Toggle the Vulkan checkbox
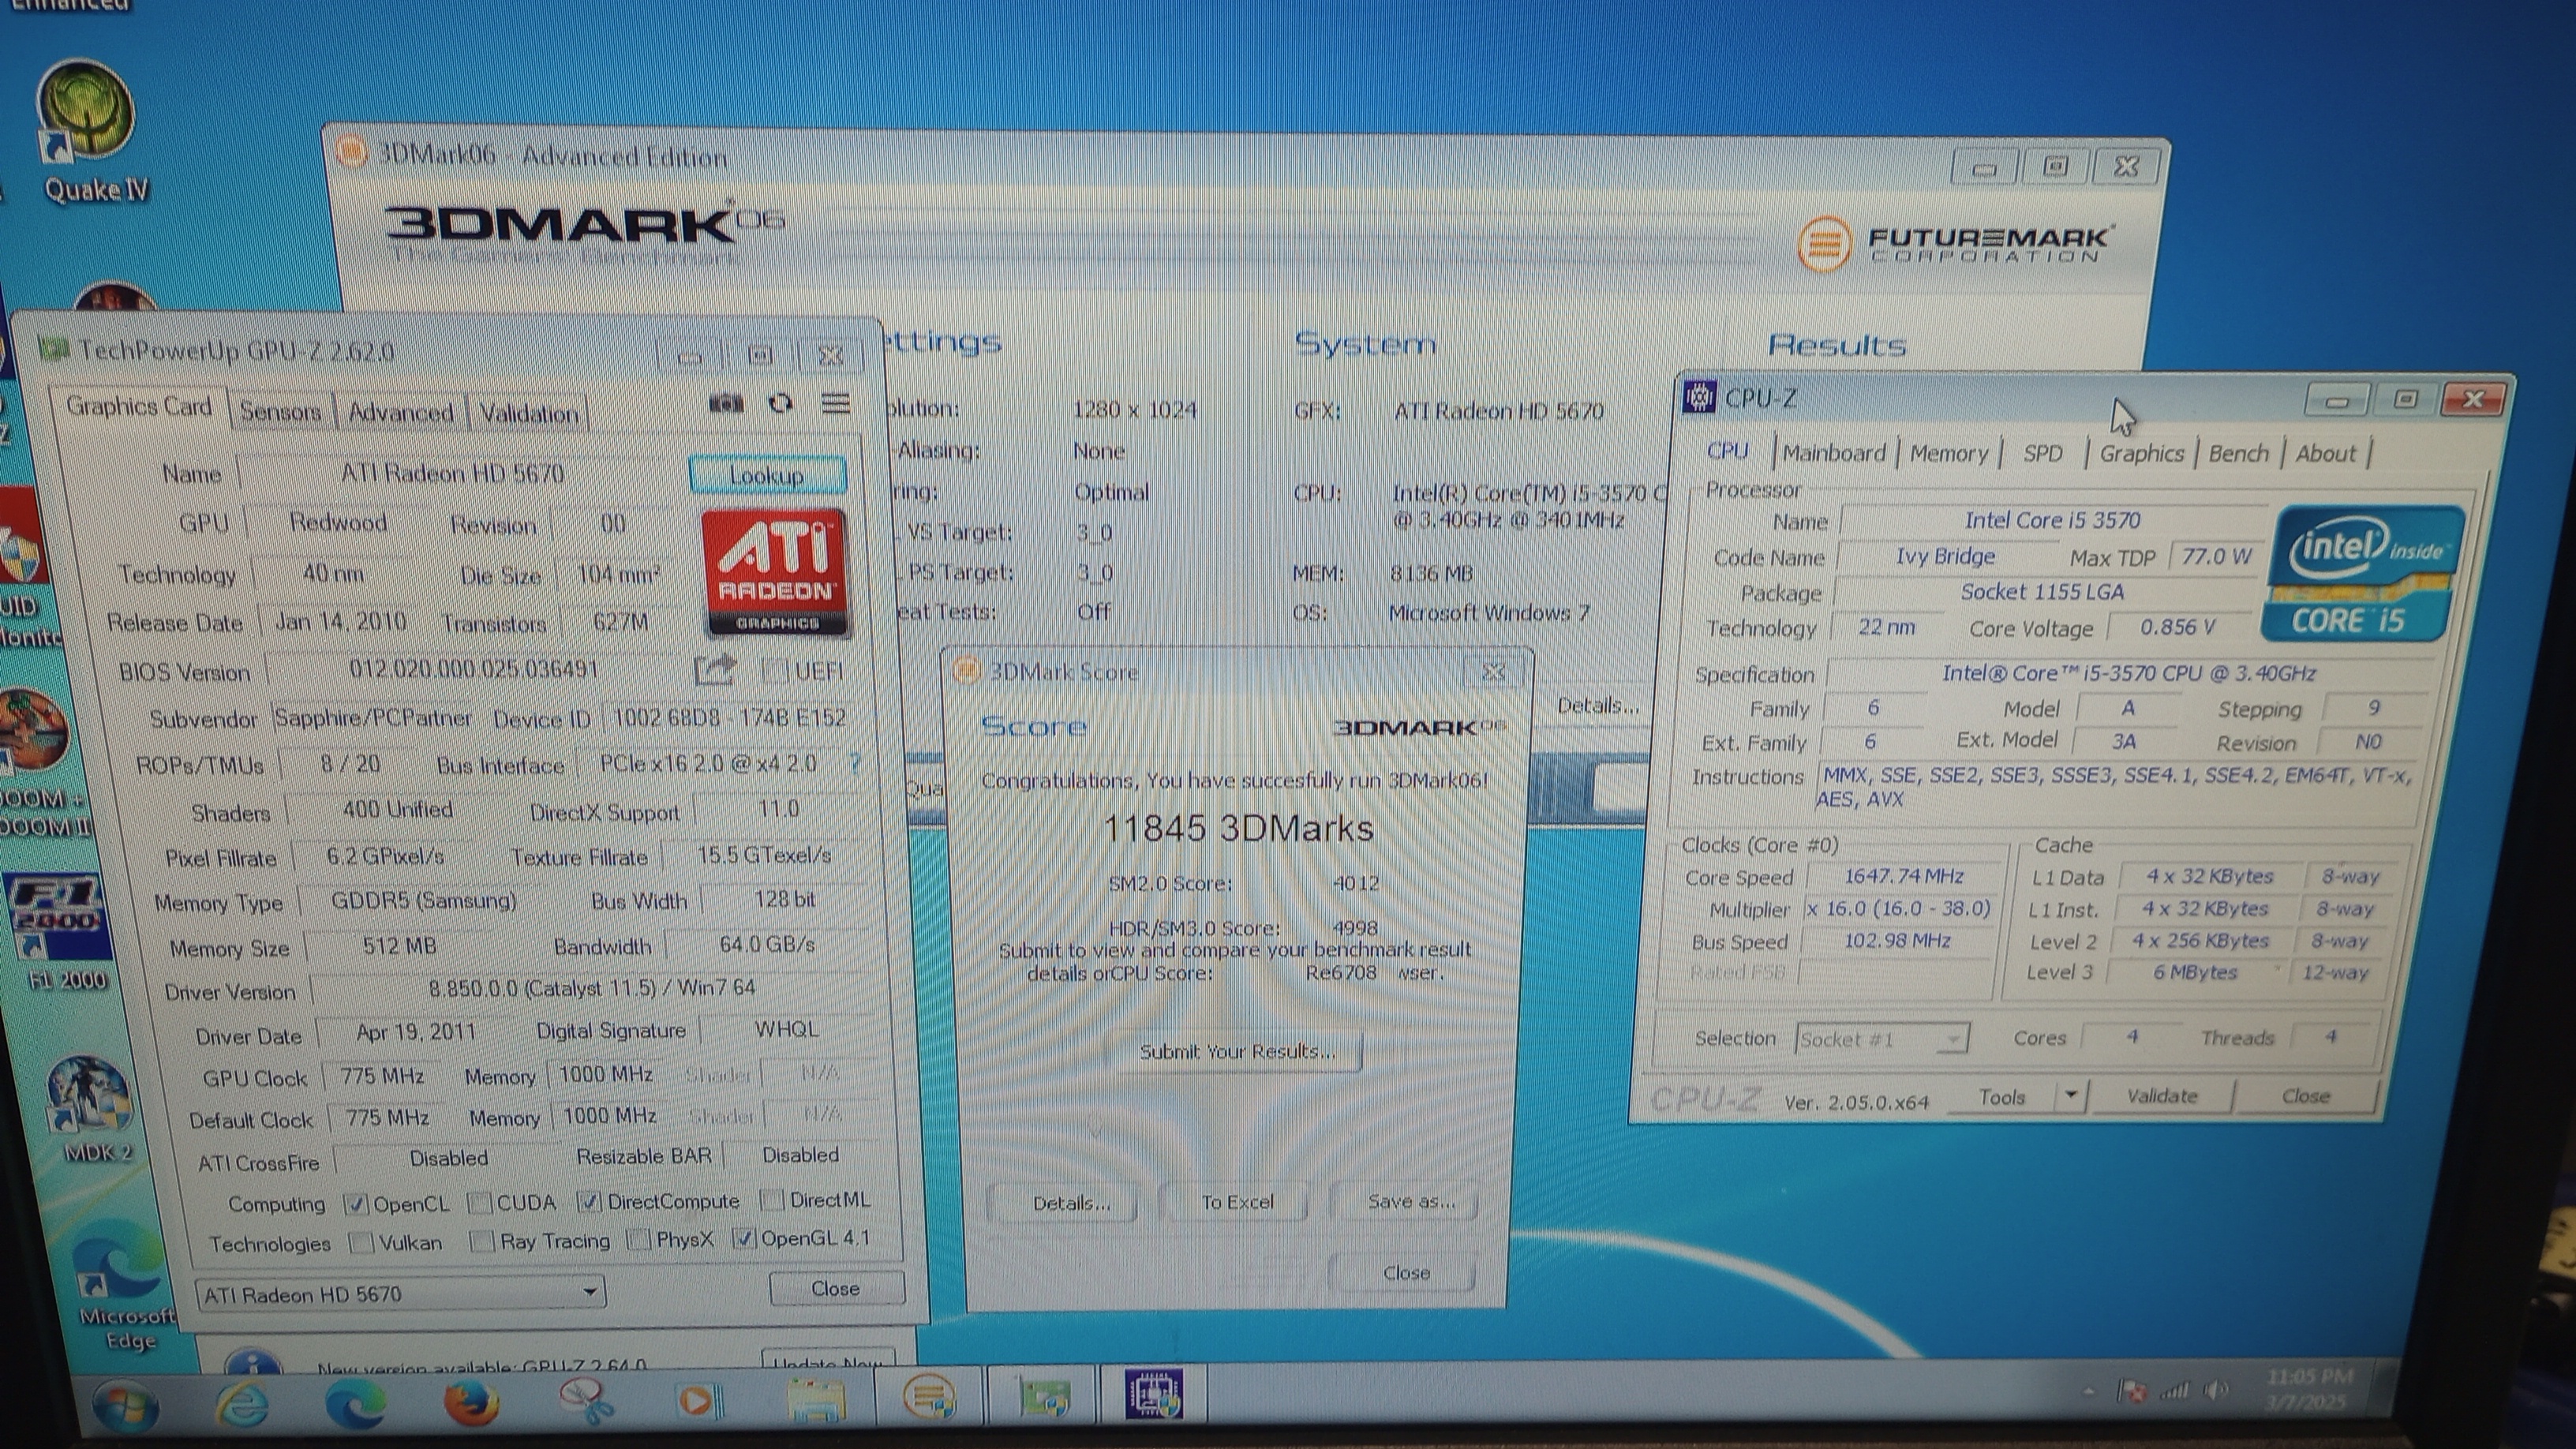 point(361,1242)
